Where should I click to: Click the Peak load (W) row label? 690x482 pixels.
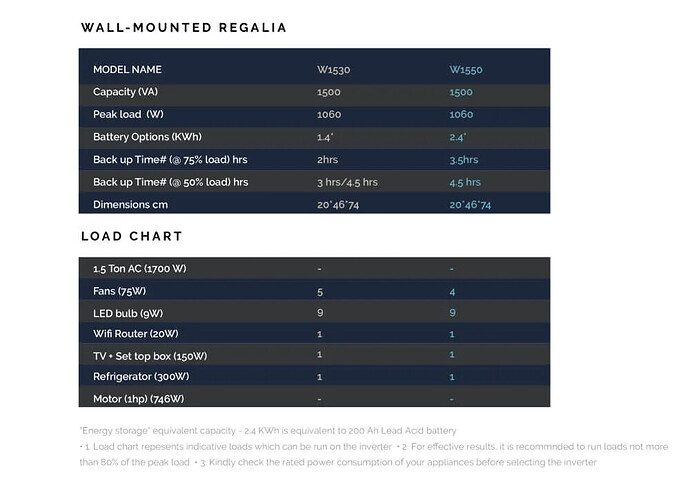click(128, 114)
